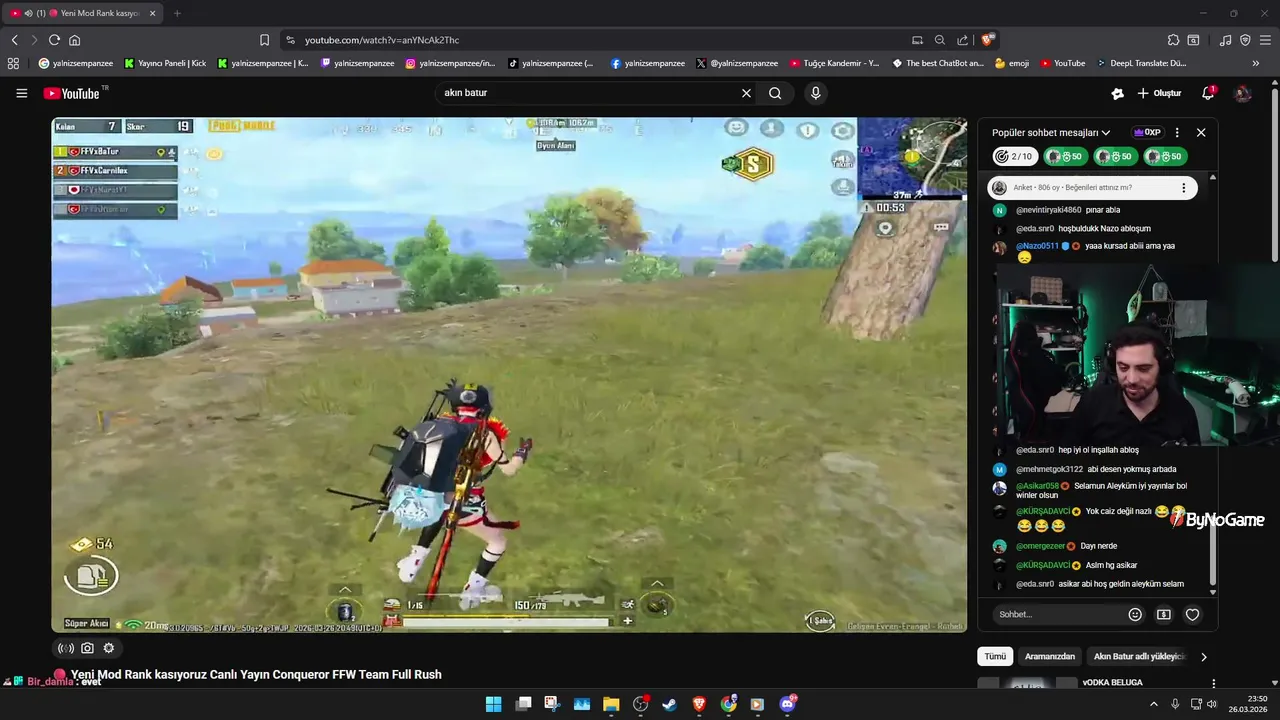Click username @mehmetgok3122 in chat
Image resolution: width=1280 pixels, height=720 pixels.
[1049, 469]
